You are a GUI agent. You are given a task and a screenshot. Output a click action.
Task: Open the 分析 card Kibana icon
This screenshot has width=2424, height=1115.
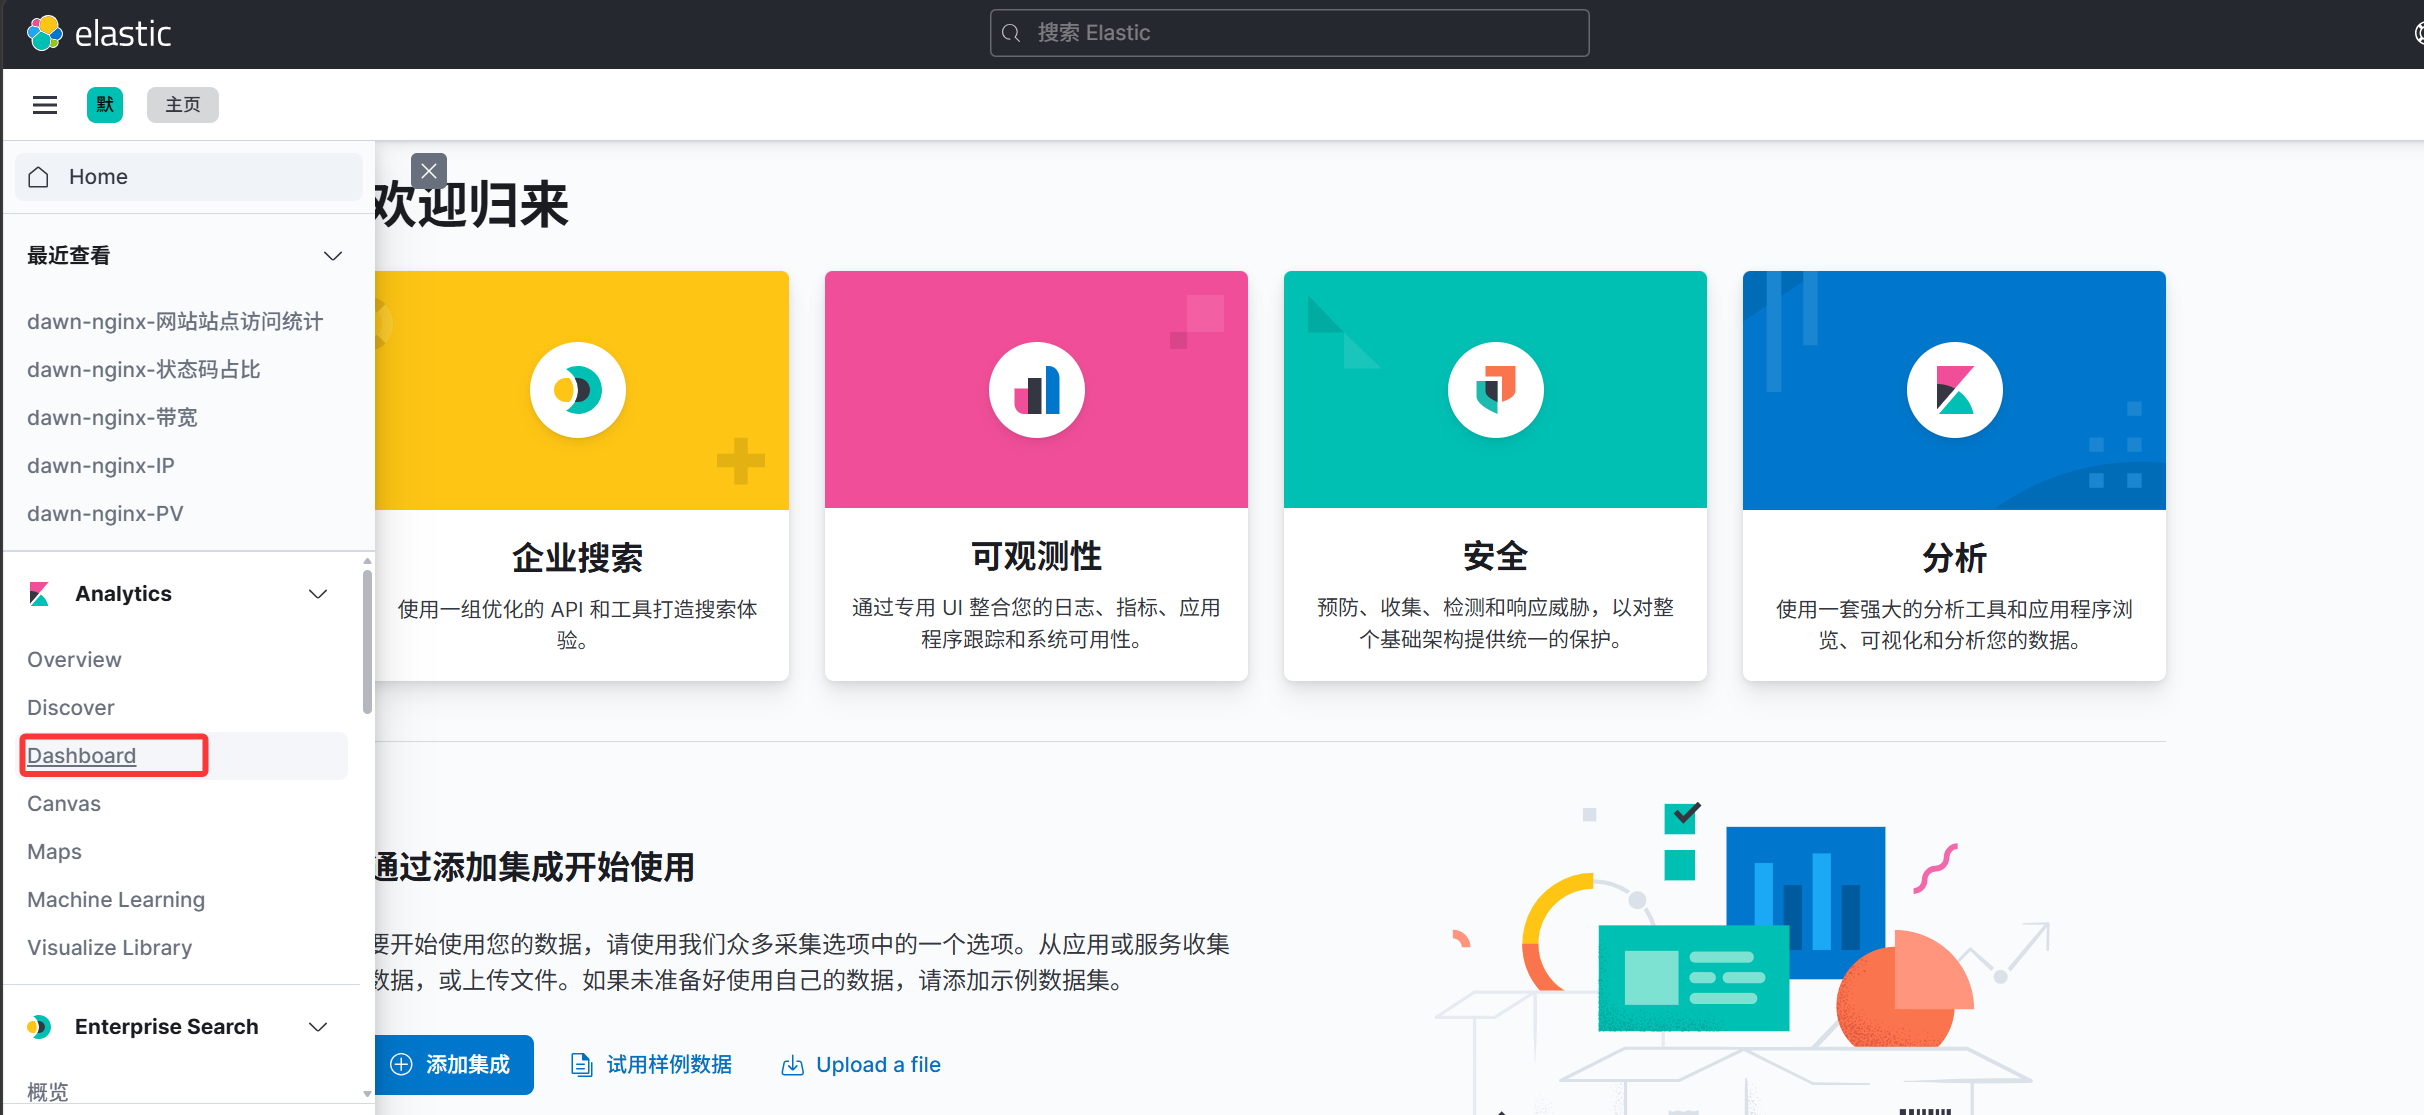point(1955,390)
